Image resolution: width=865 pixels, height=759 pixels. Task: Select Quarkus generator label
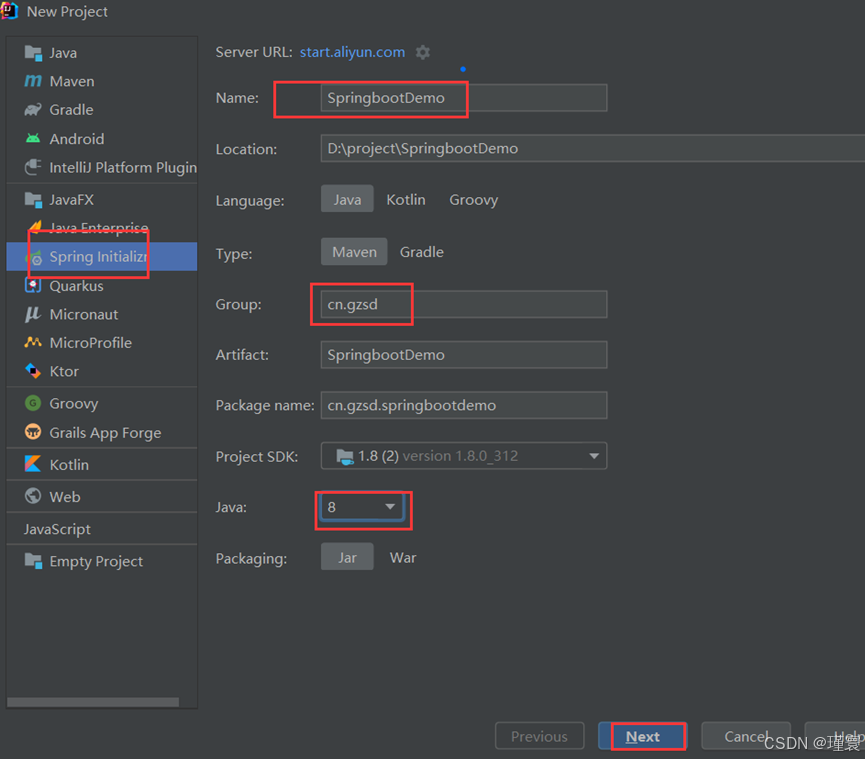click(76, 286)
